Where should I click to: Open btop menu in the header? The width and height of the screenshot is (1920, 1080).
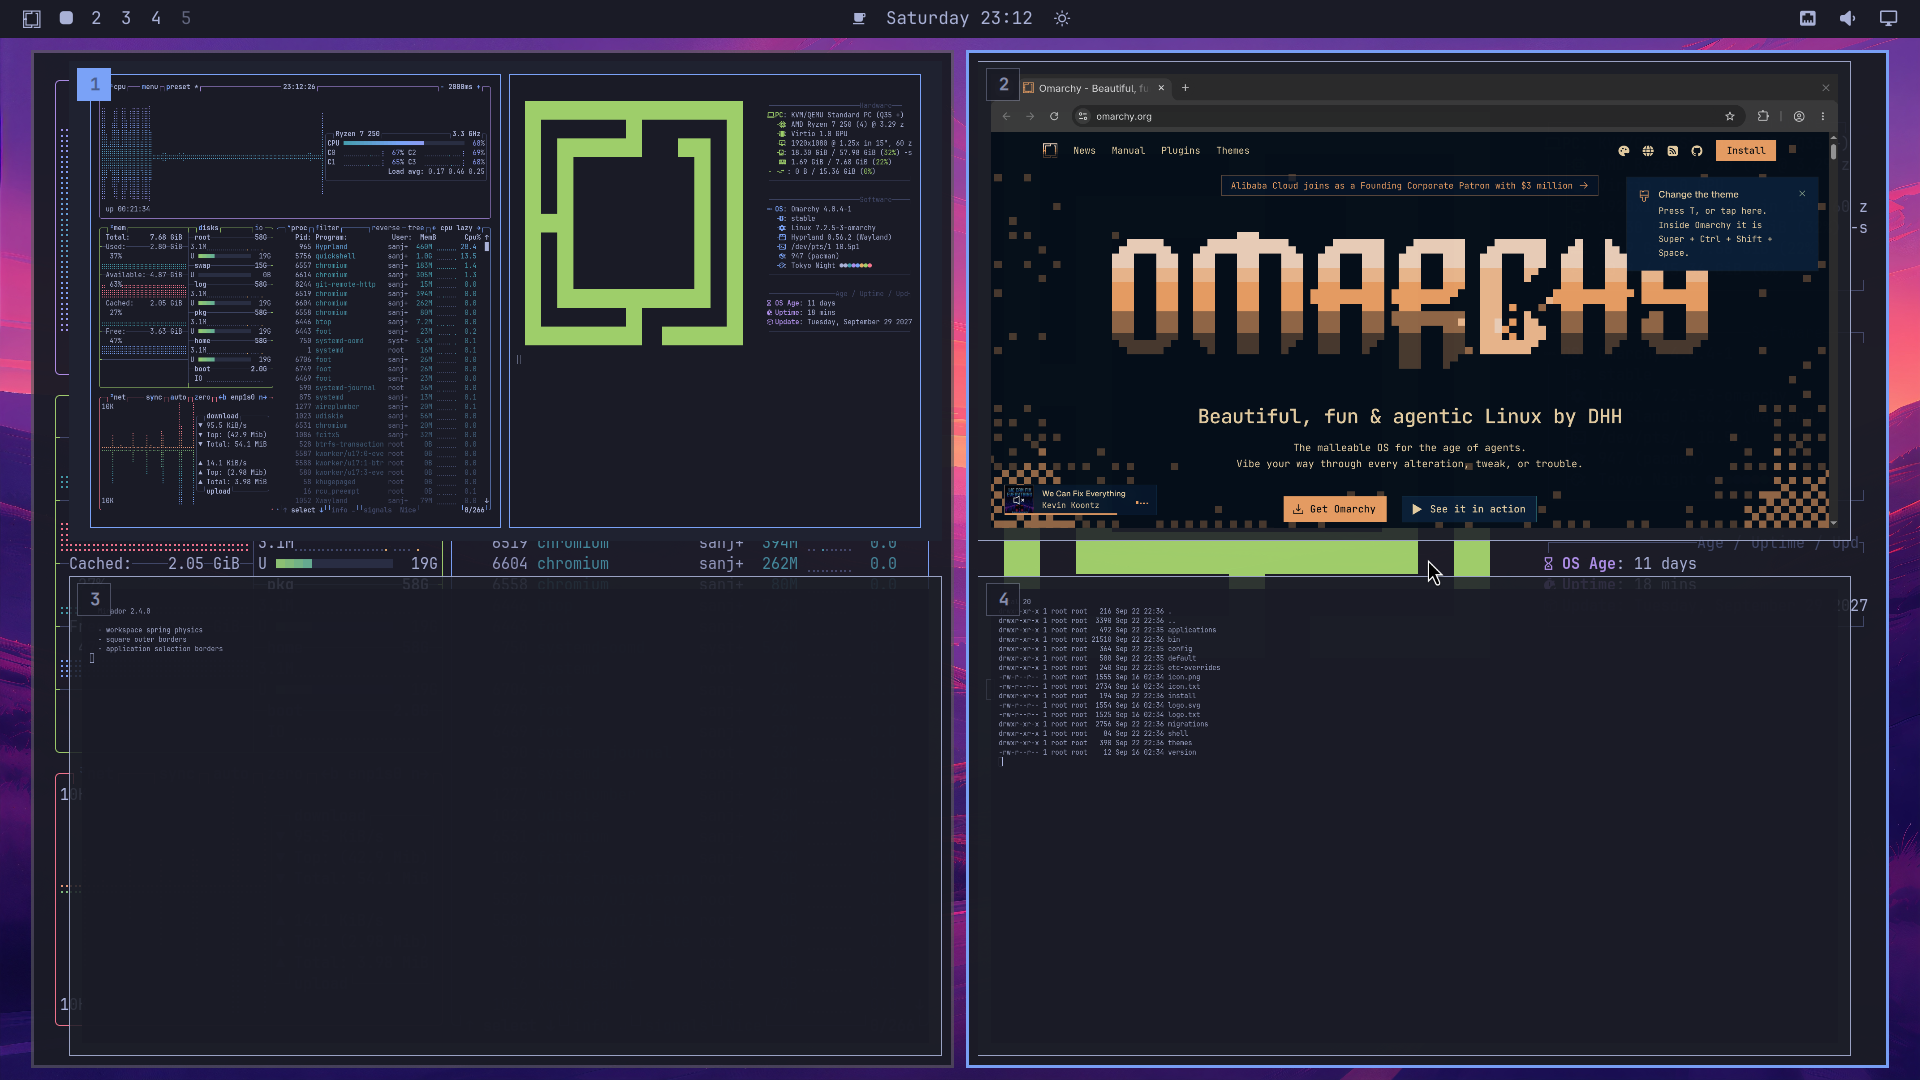(150, 87)
